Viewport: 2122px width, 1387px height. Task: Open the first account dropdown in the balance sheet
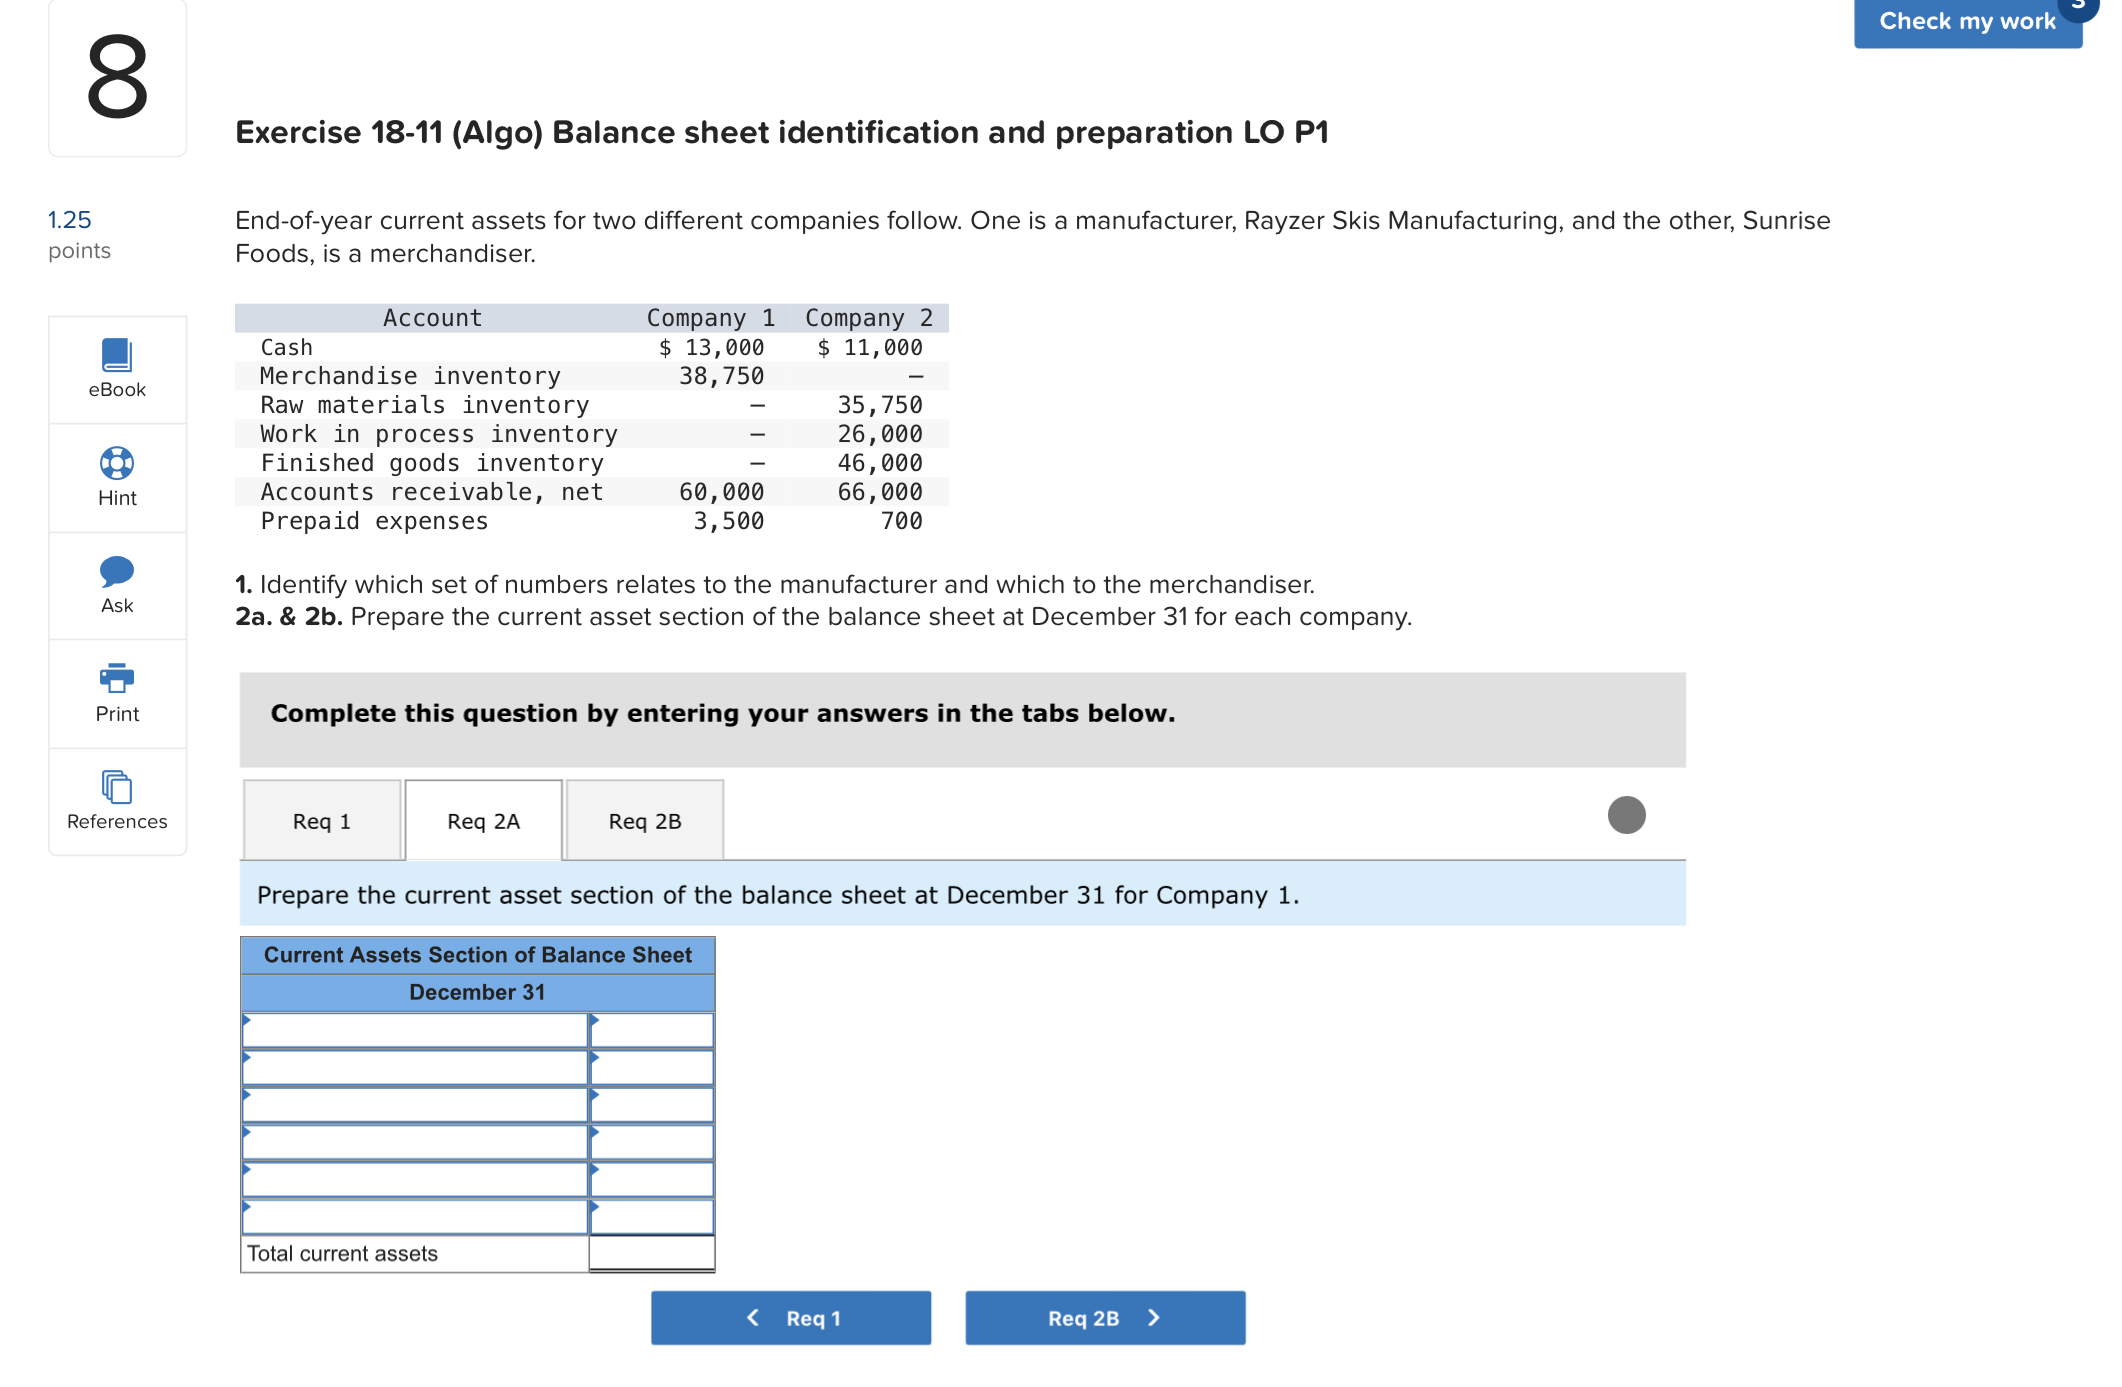point(415,1028)
